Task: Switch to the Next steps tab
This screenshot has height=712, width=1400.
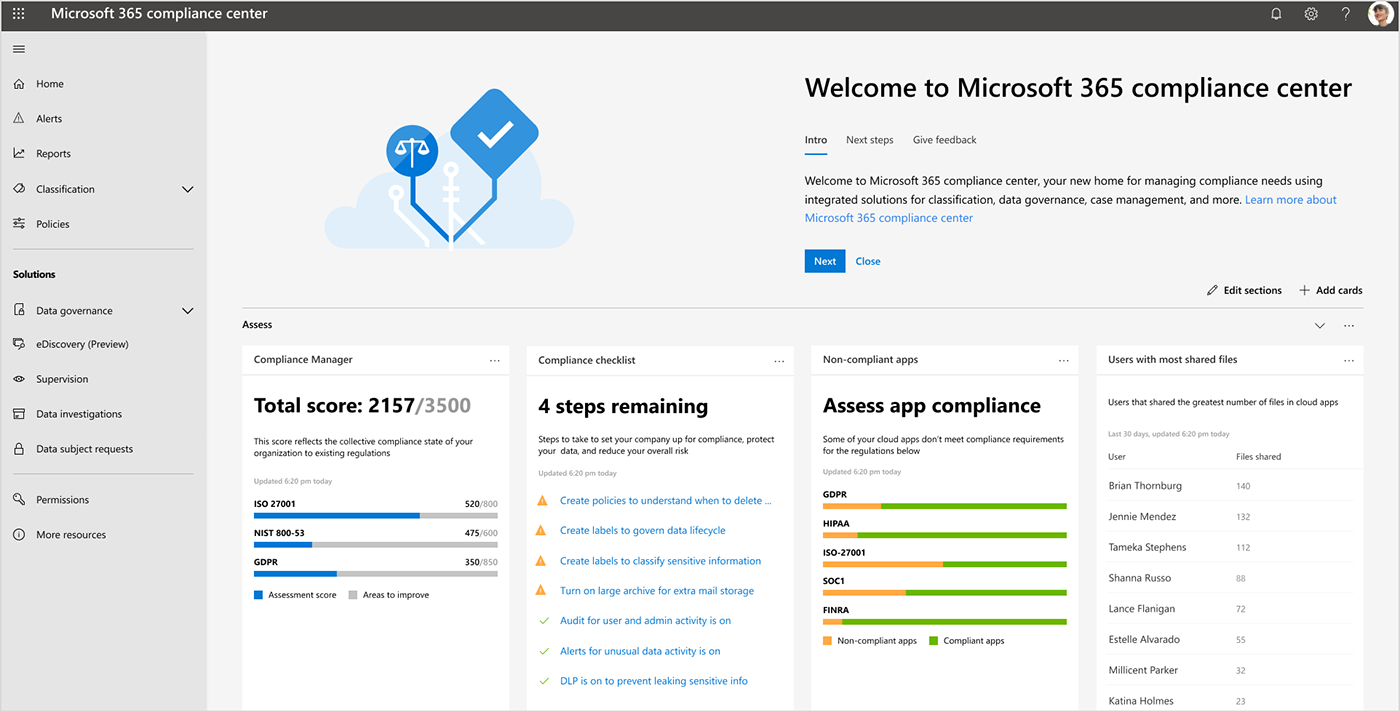Action: click(869, 140)
